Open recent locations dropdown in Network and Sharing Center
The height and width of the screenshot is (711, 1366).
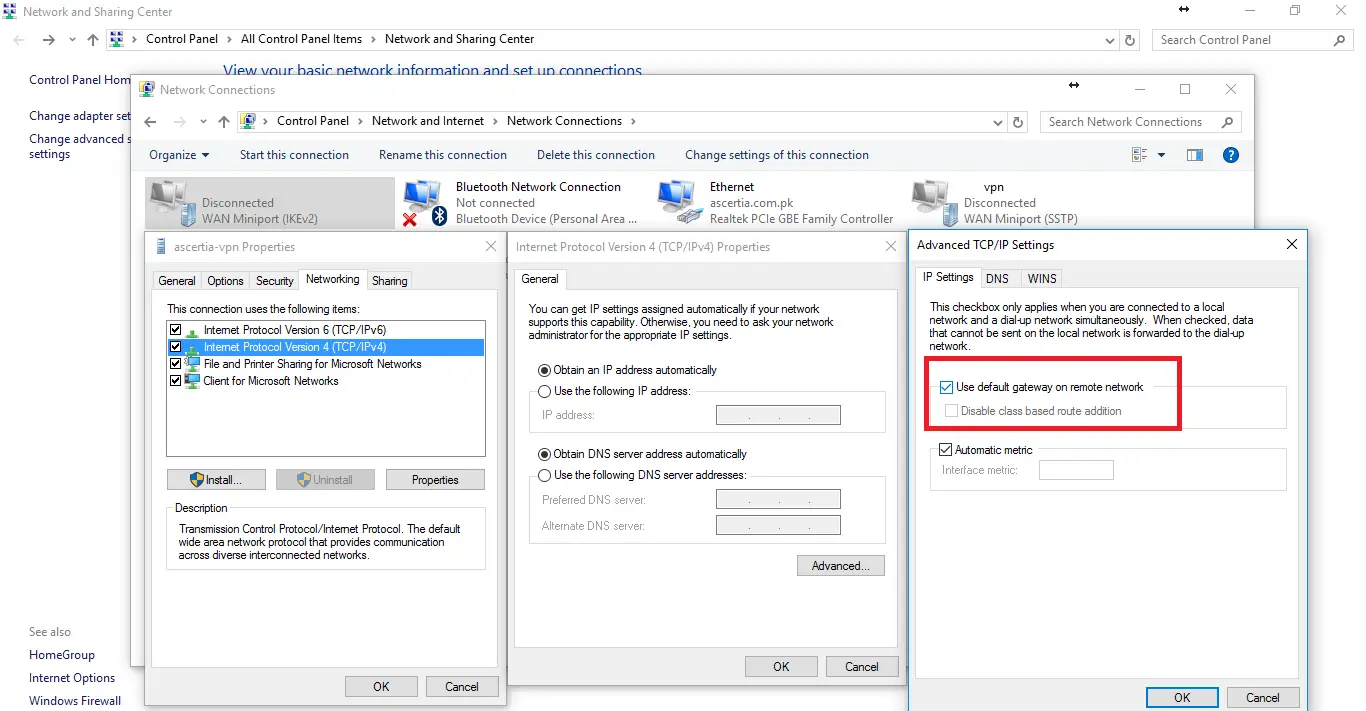[72, 40]
